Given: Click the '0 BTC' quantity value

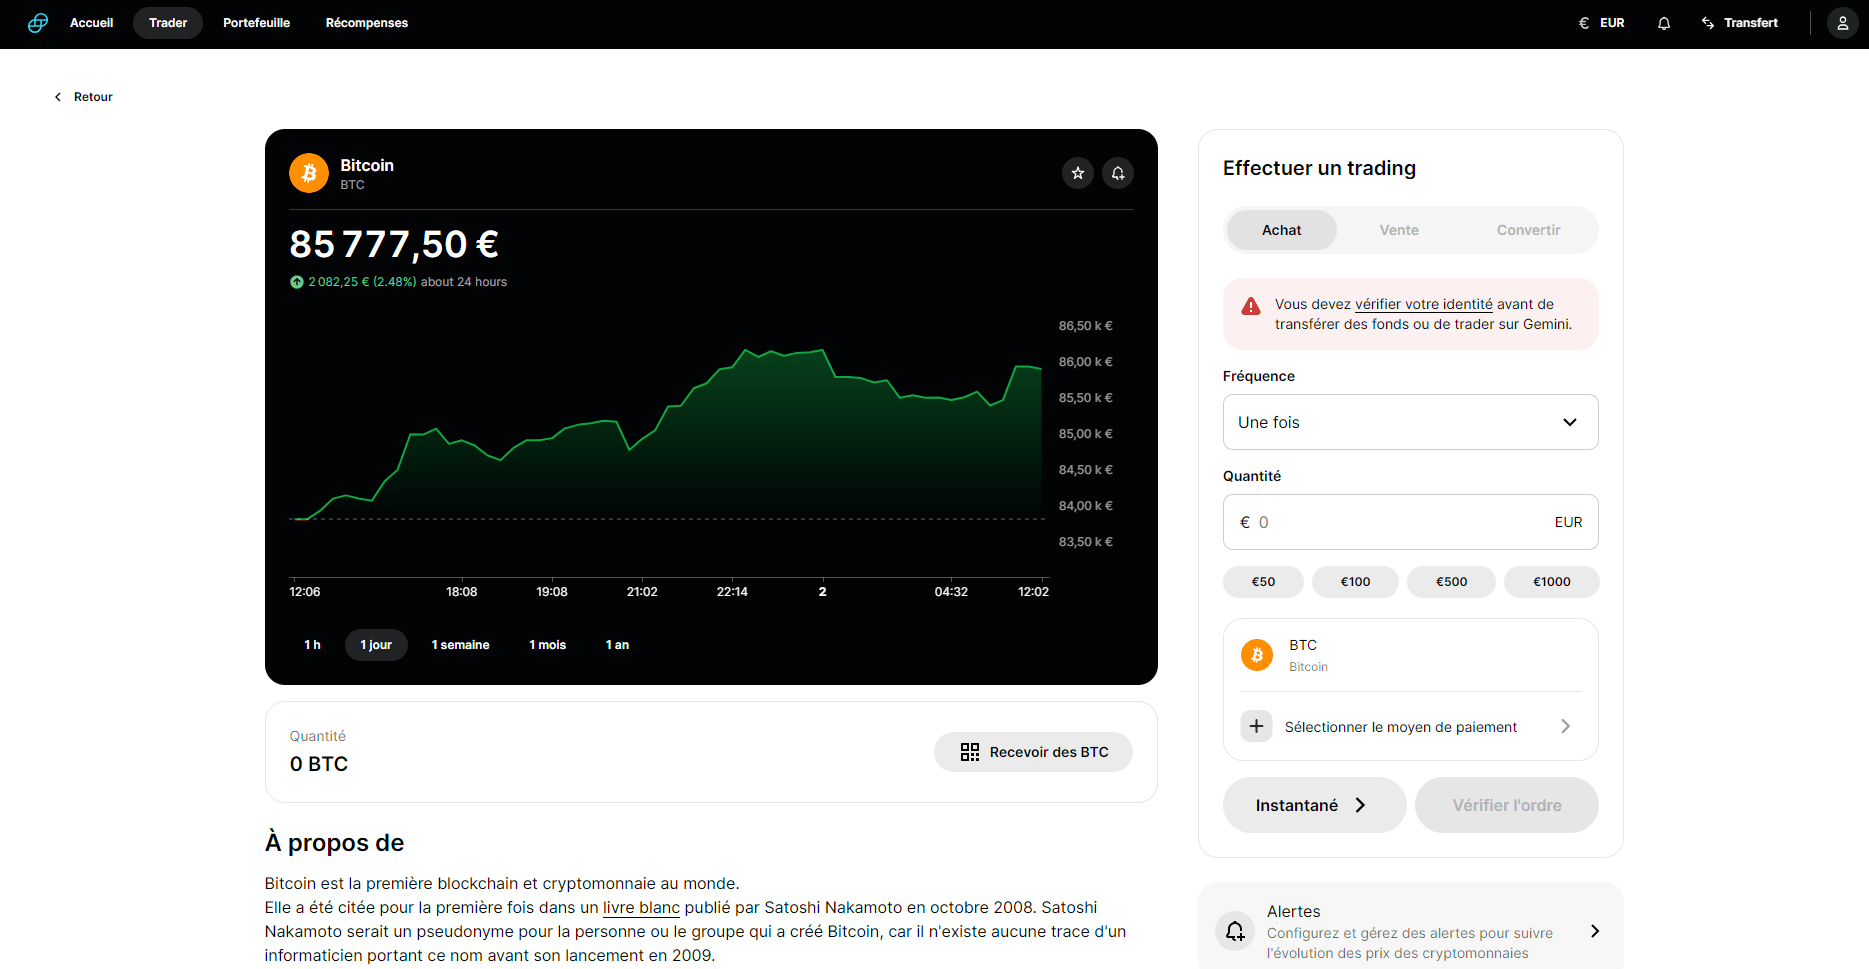Looking at the screenshot, I should [x=319, y=764].
